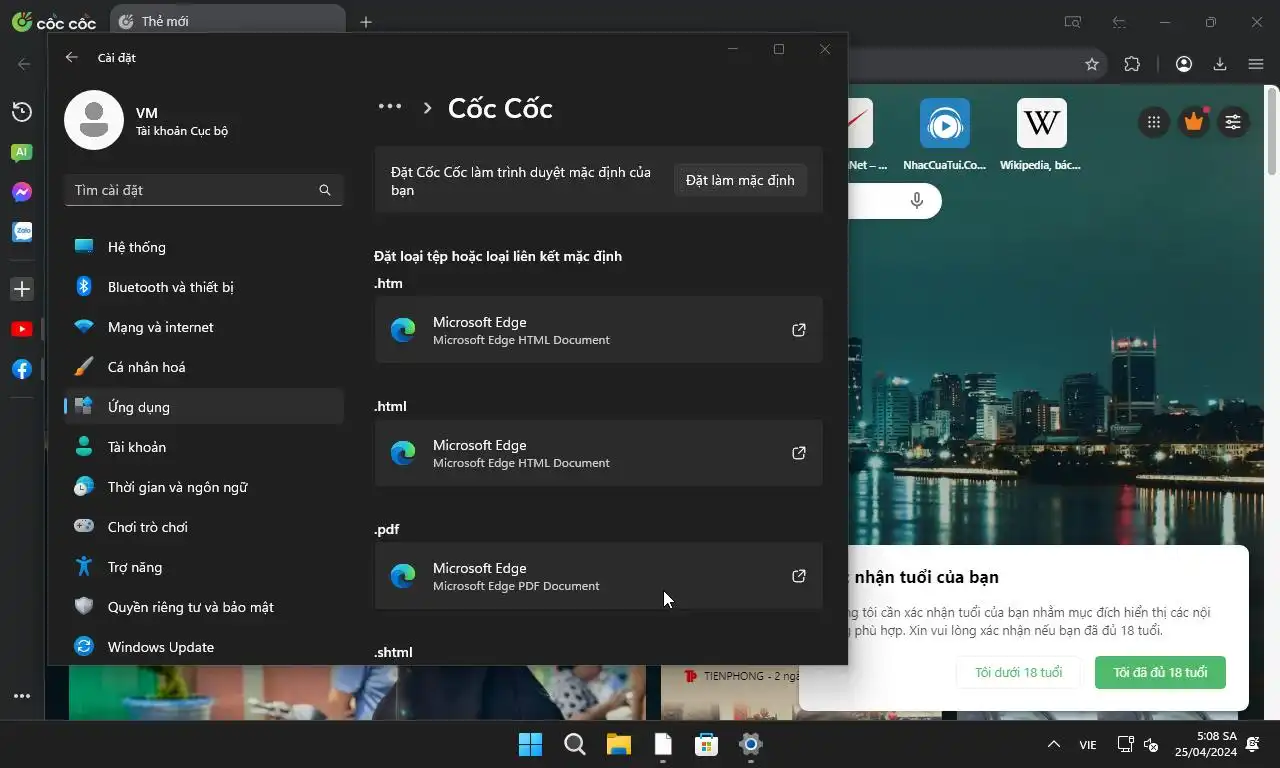Click VIE language indicator in tray
The width and height of the screenshot is (1280, 768).
1088,745
